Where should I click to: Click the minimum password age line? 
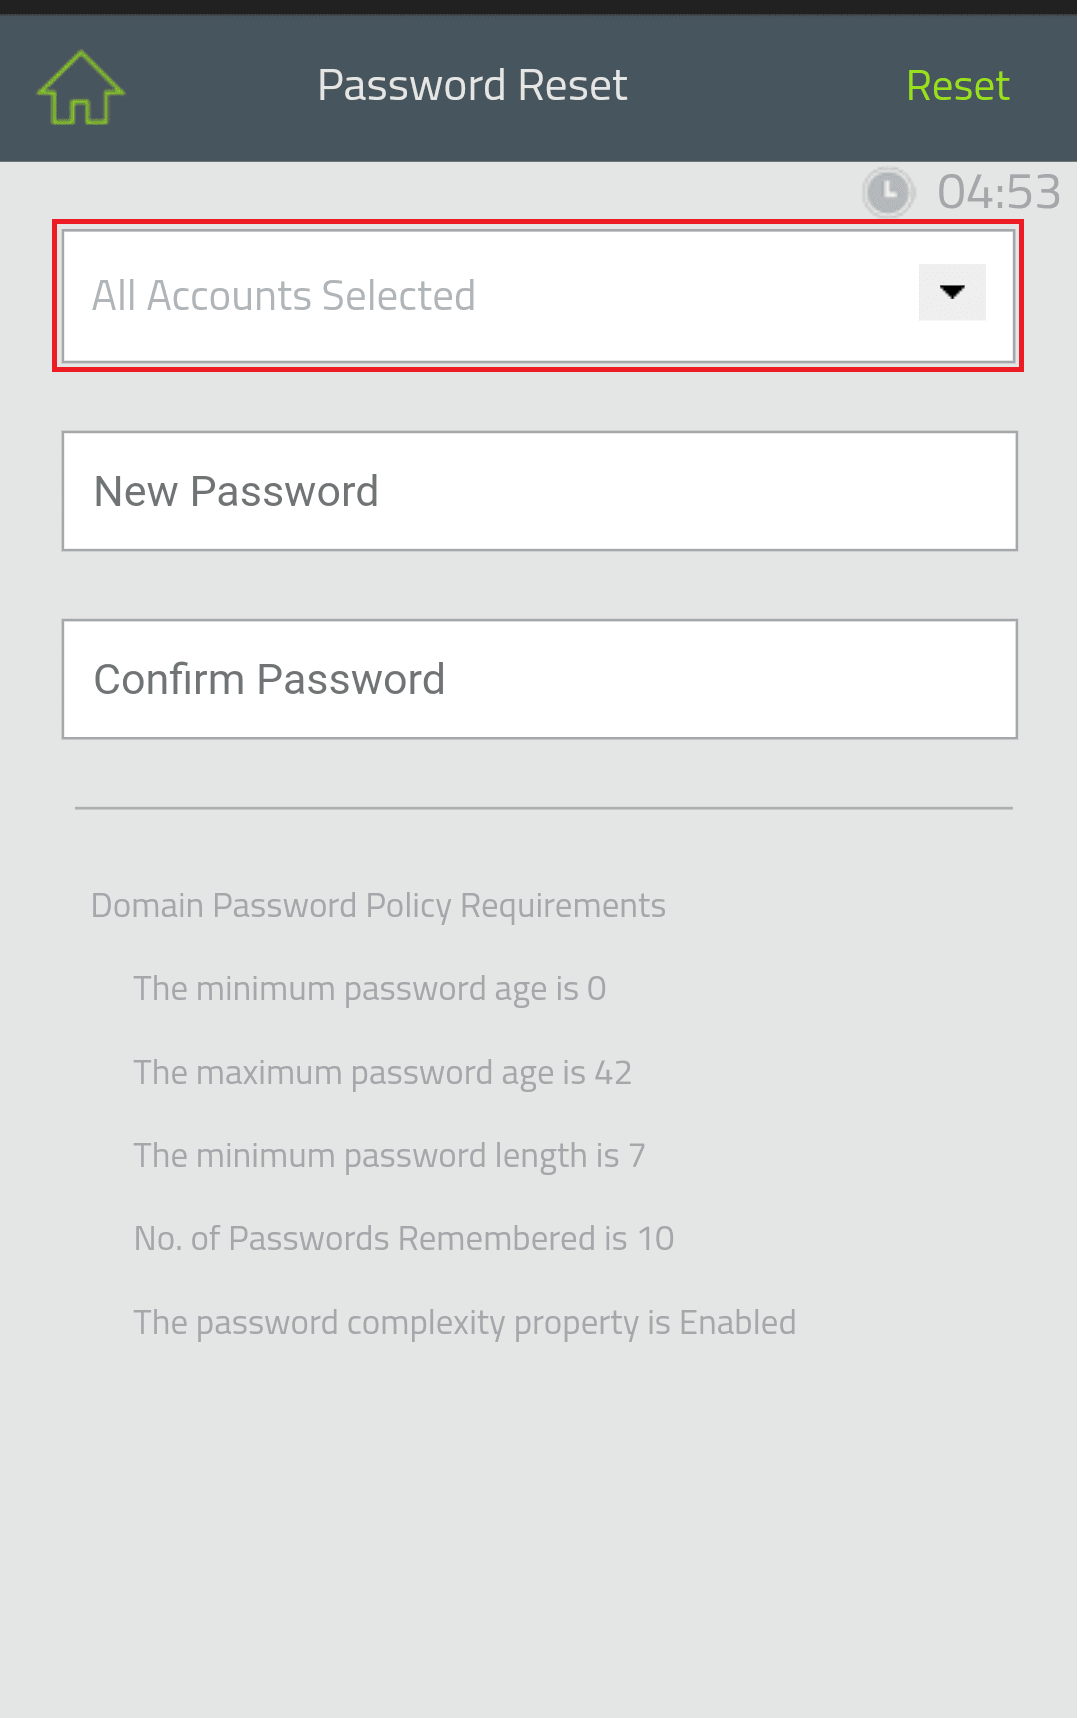(369, 989)
